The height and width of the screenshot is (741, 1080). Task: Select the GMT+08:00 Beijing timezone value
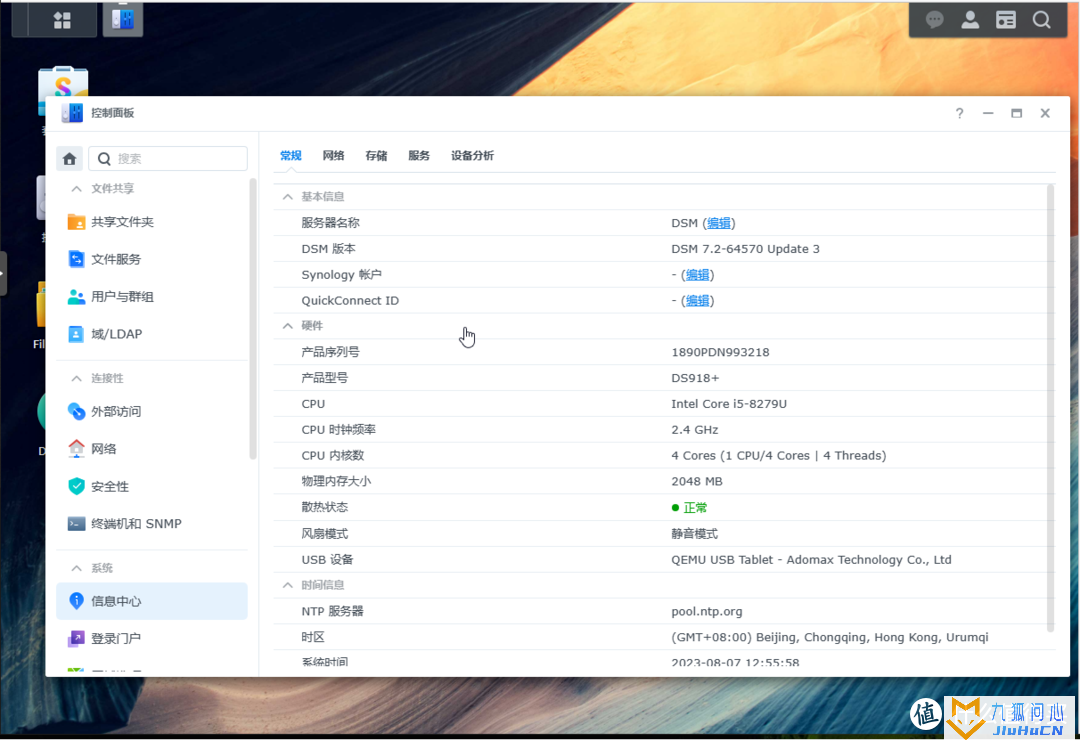pyautogui.click(x=830, y=638)
